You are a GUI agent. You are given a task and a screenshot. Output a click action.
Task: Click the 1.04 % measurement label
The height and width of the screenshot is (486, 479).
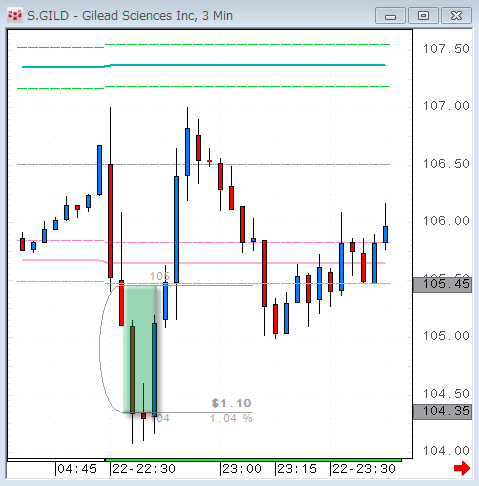pos(231,418)
